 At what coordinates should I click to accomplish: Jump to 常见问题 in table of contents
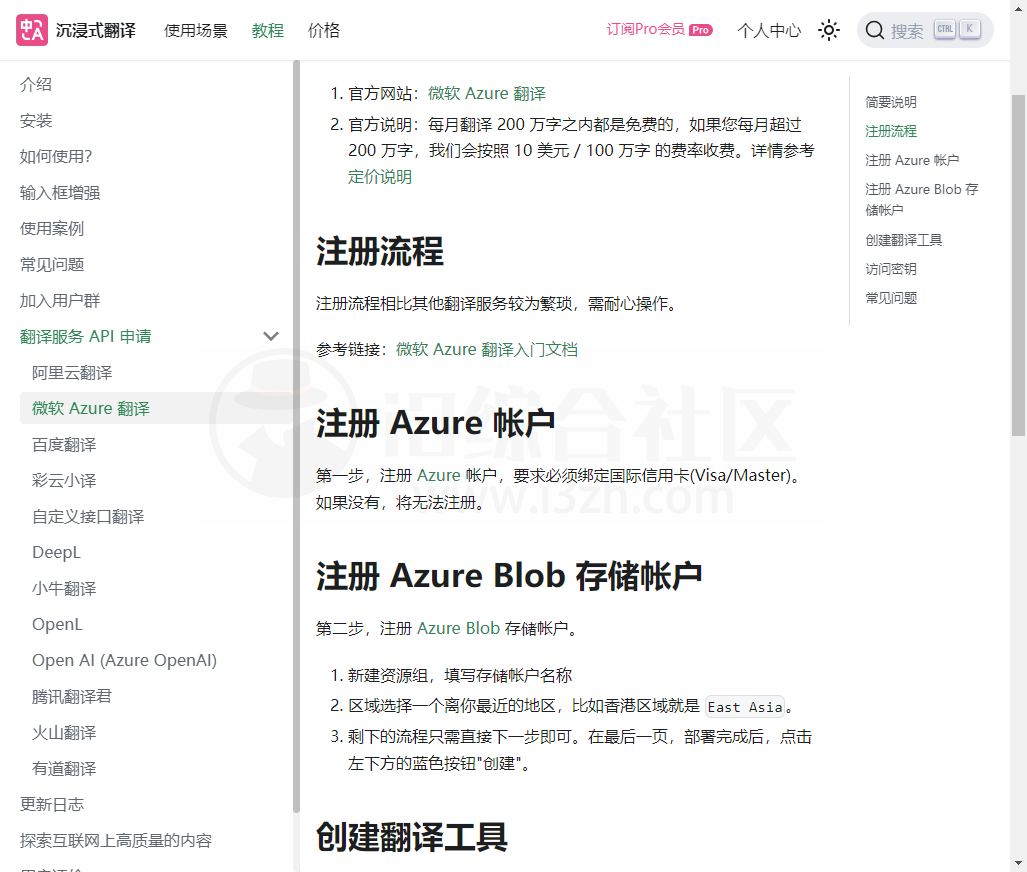coord(891,297)
